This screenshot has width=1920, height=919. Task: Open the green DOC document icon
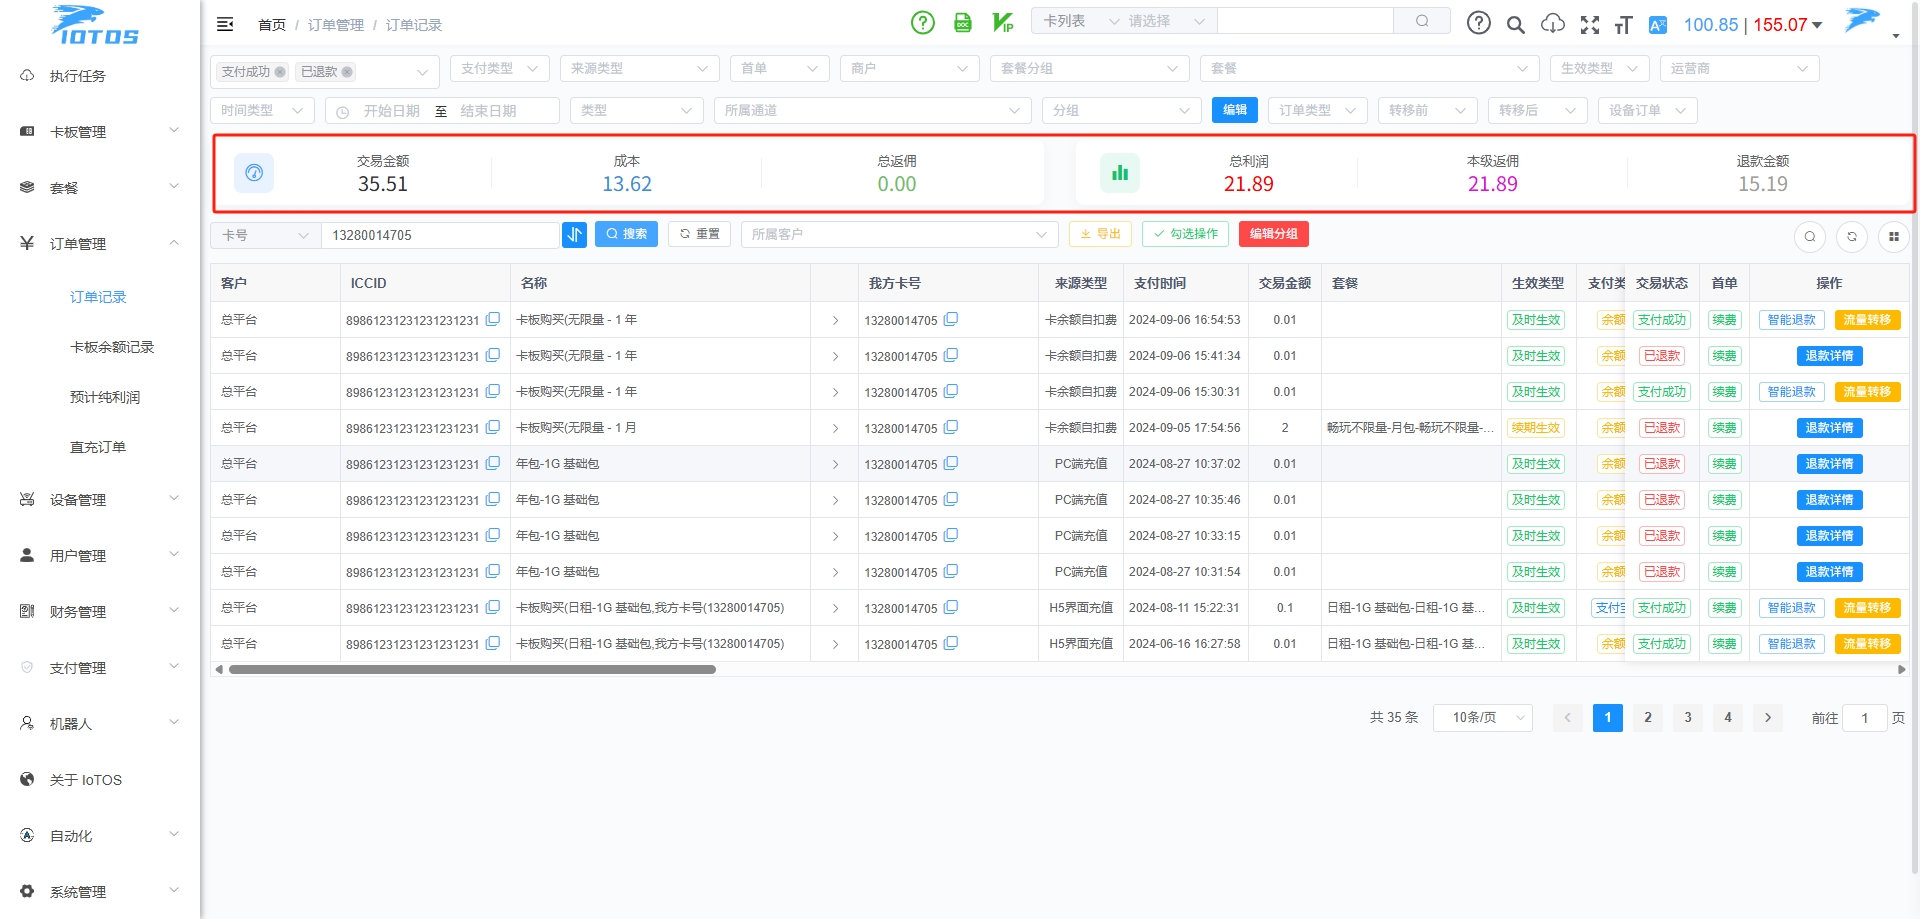(x=963, y=22)
